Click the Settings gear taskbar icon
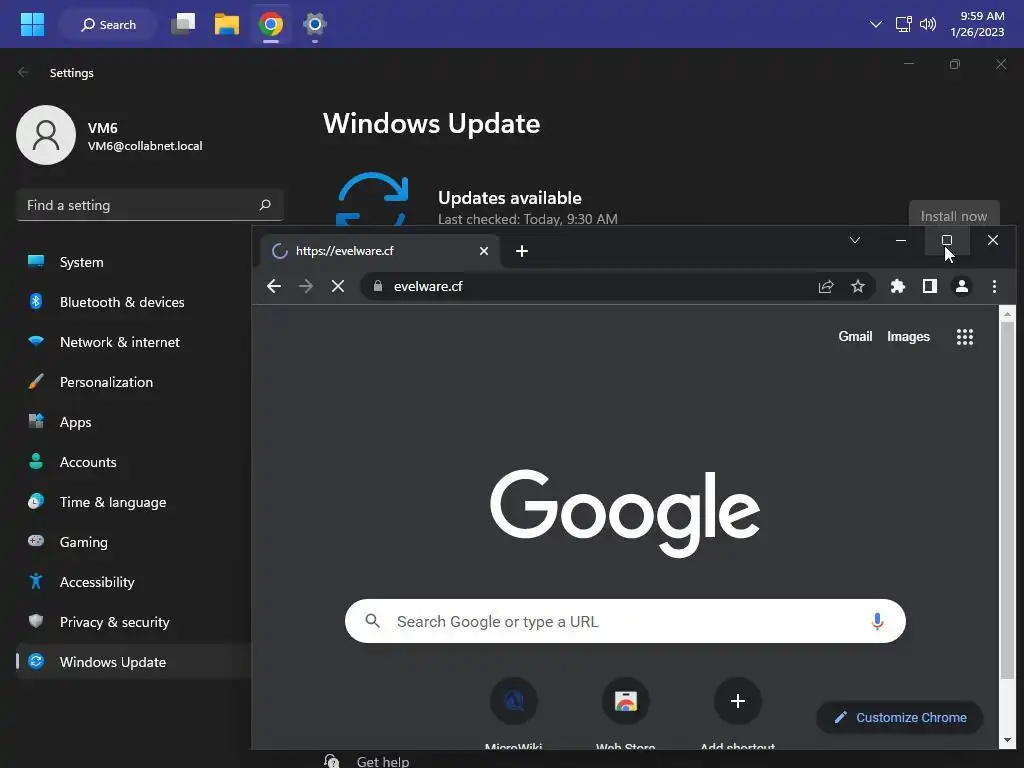Image resolution: width=1024 pixels, height=768 pixels. (x=314, y=24)
